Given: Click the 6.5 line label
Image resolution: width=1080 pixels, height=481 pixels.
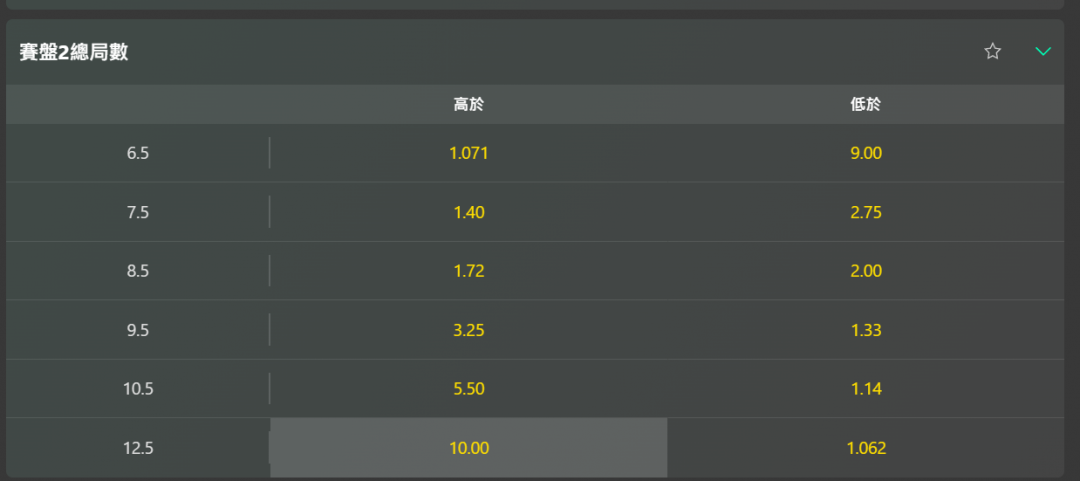Looking at the screenshot, I should pos(138,154).
